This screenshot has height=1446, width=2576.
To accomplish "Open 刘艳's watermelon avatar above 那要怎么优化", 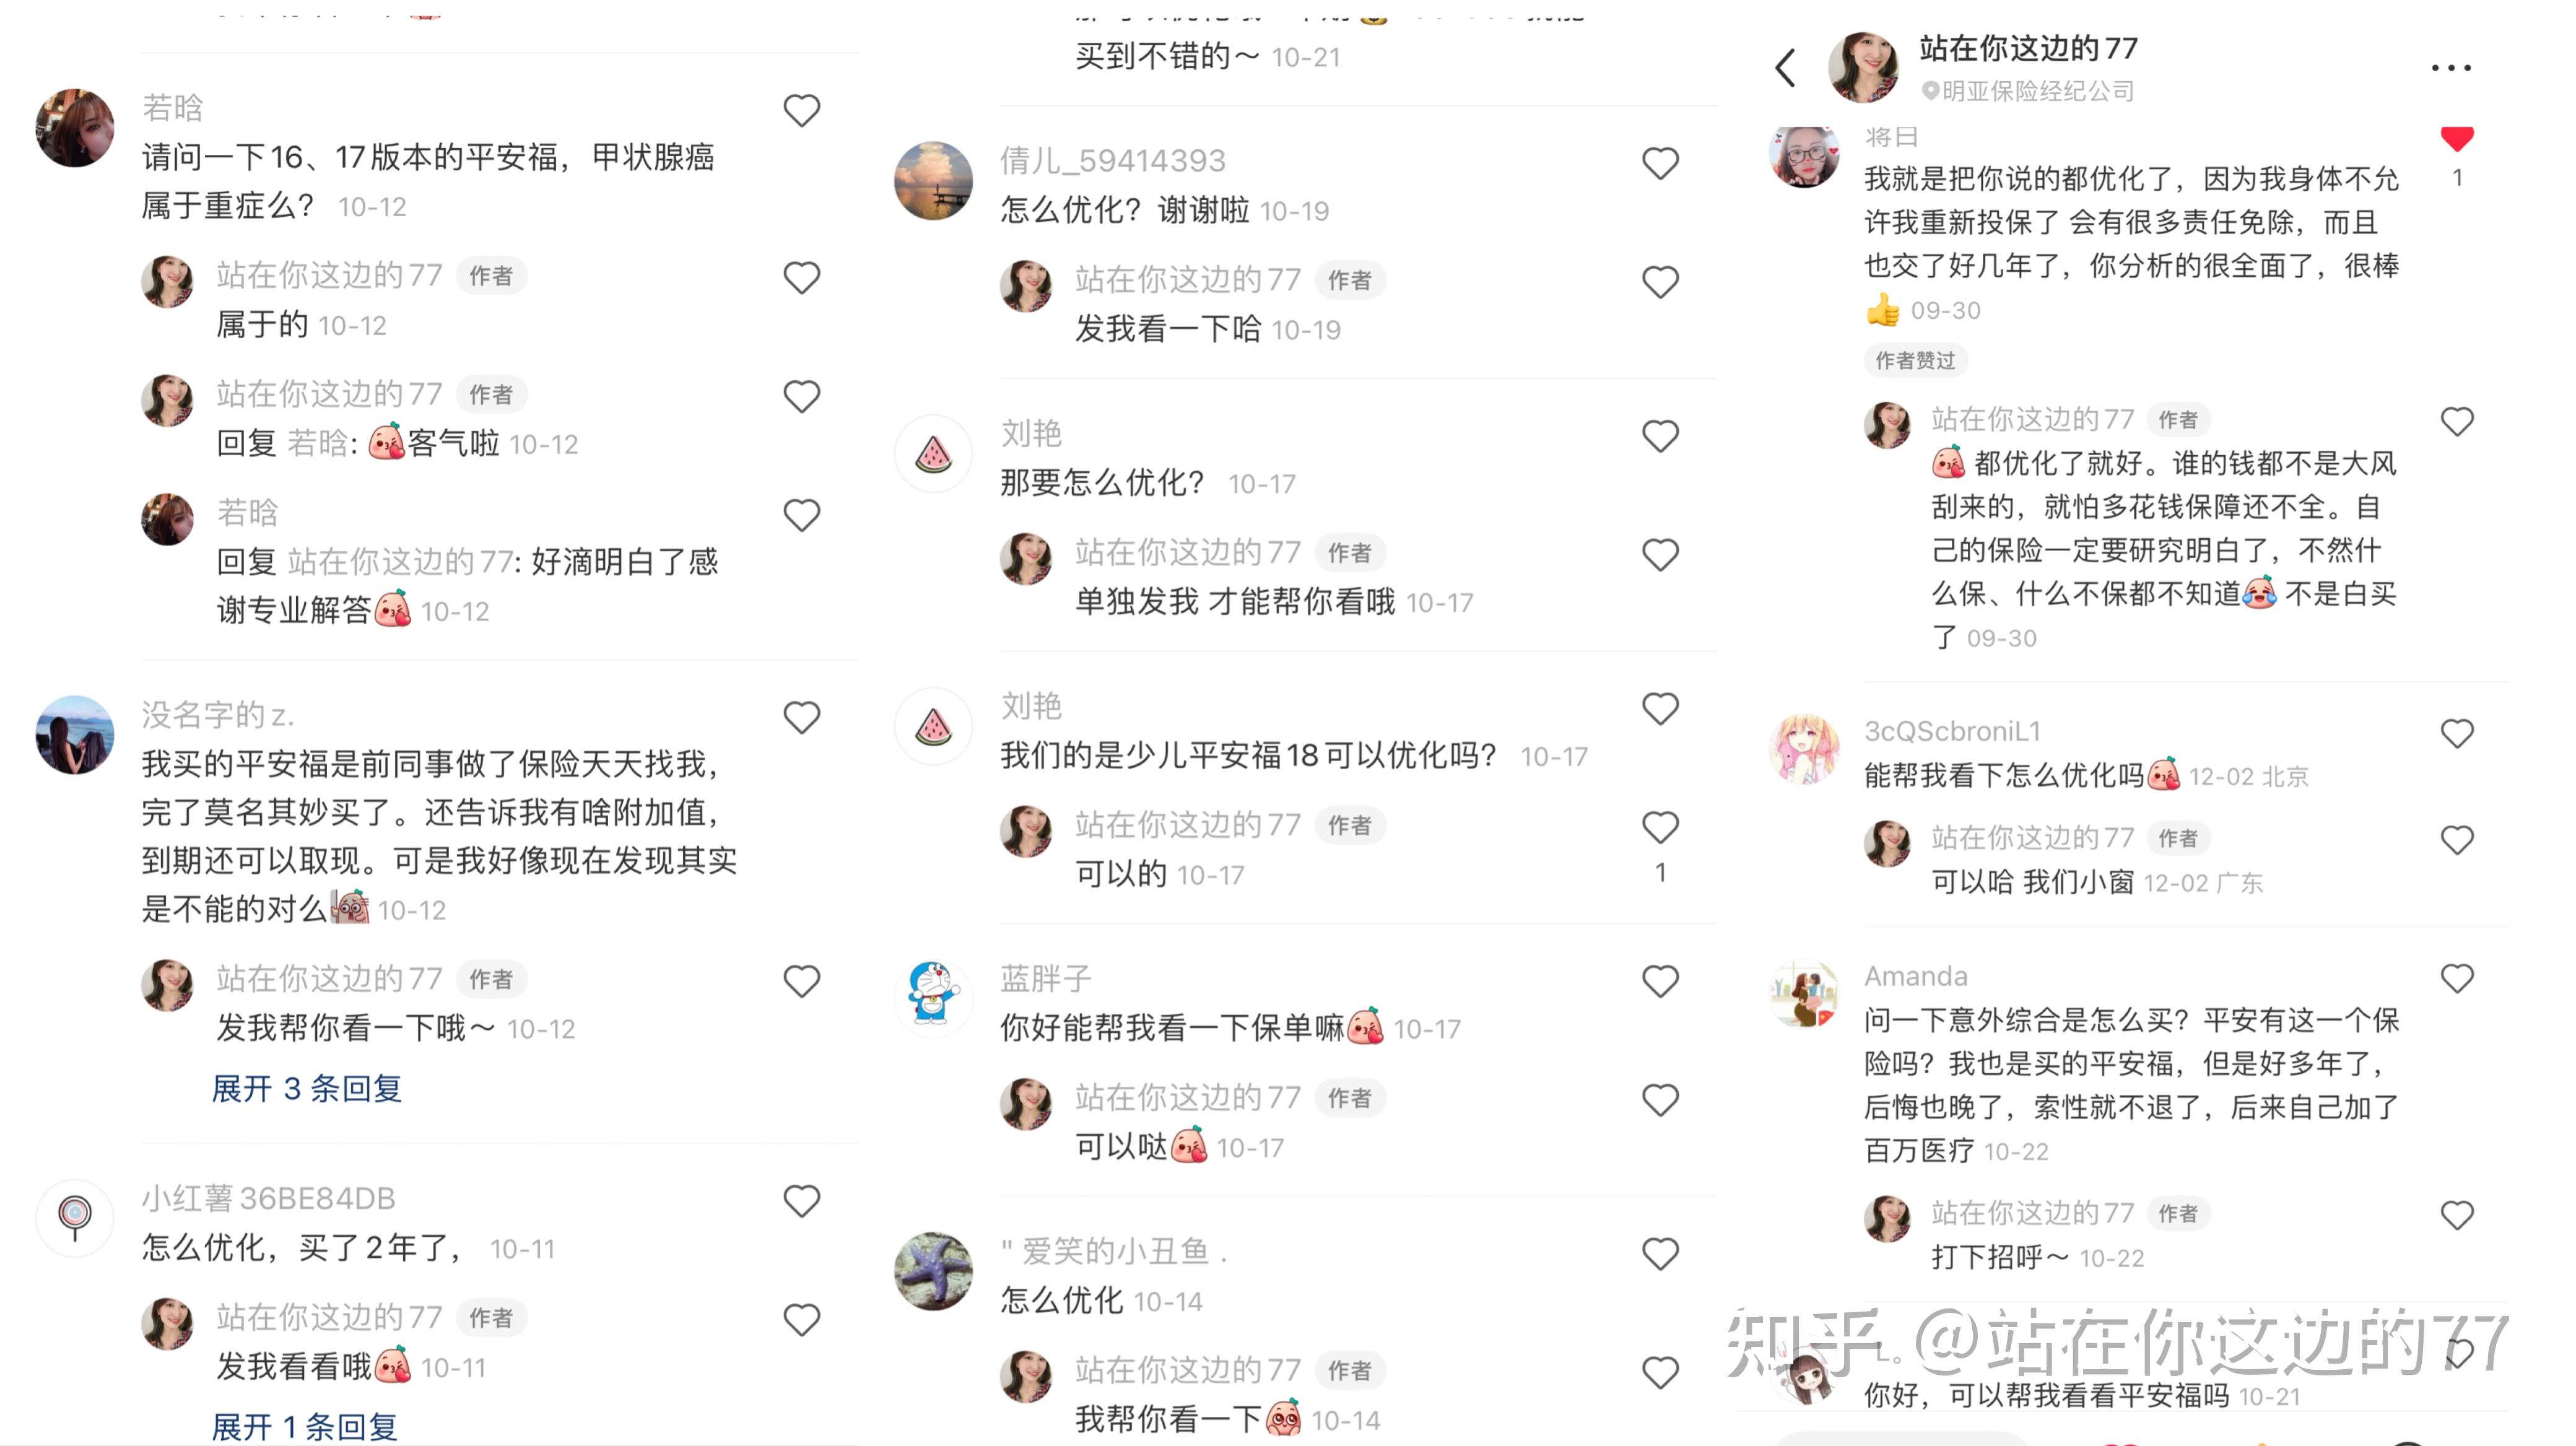I will [933, 454].
